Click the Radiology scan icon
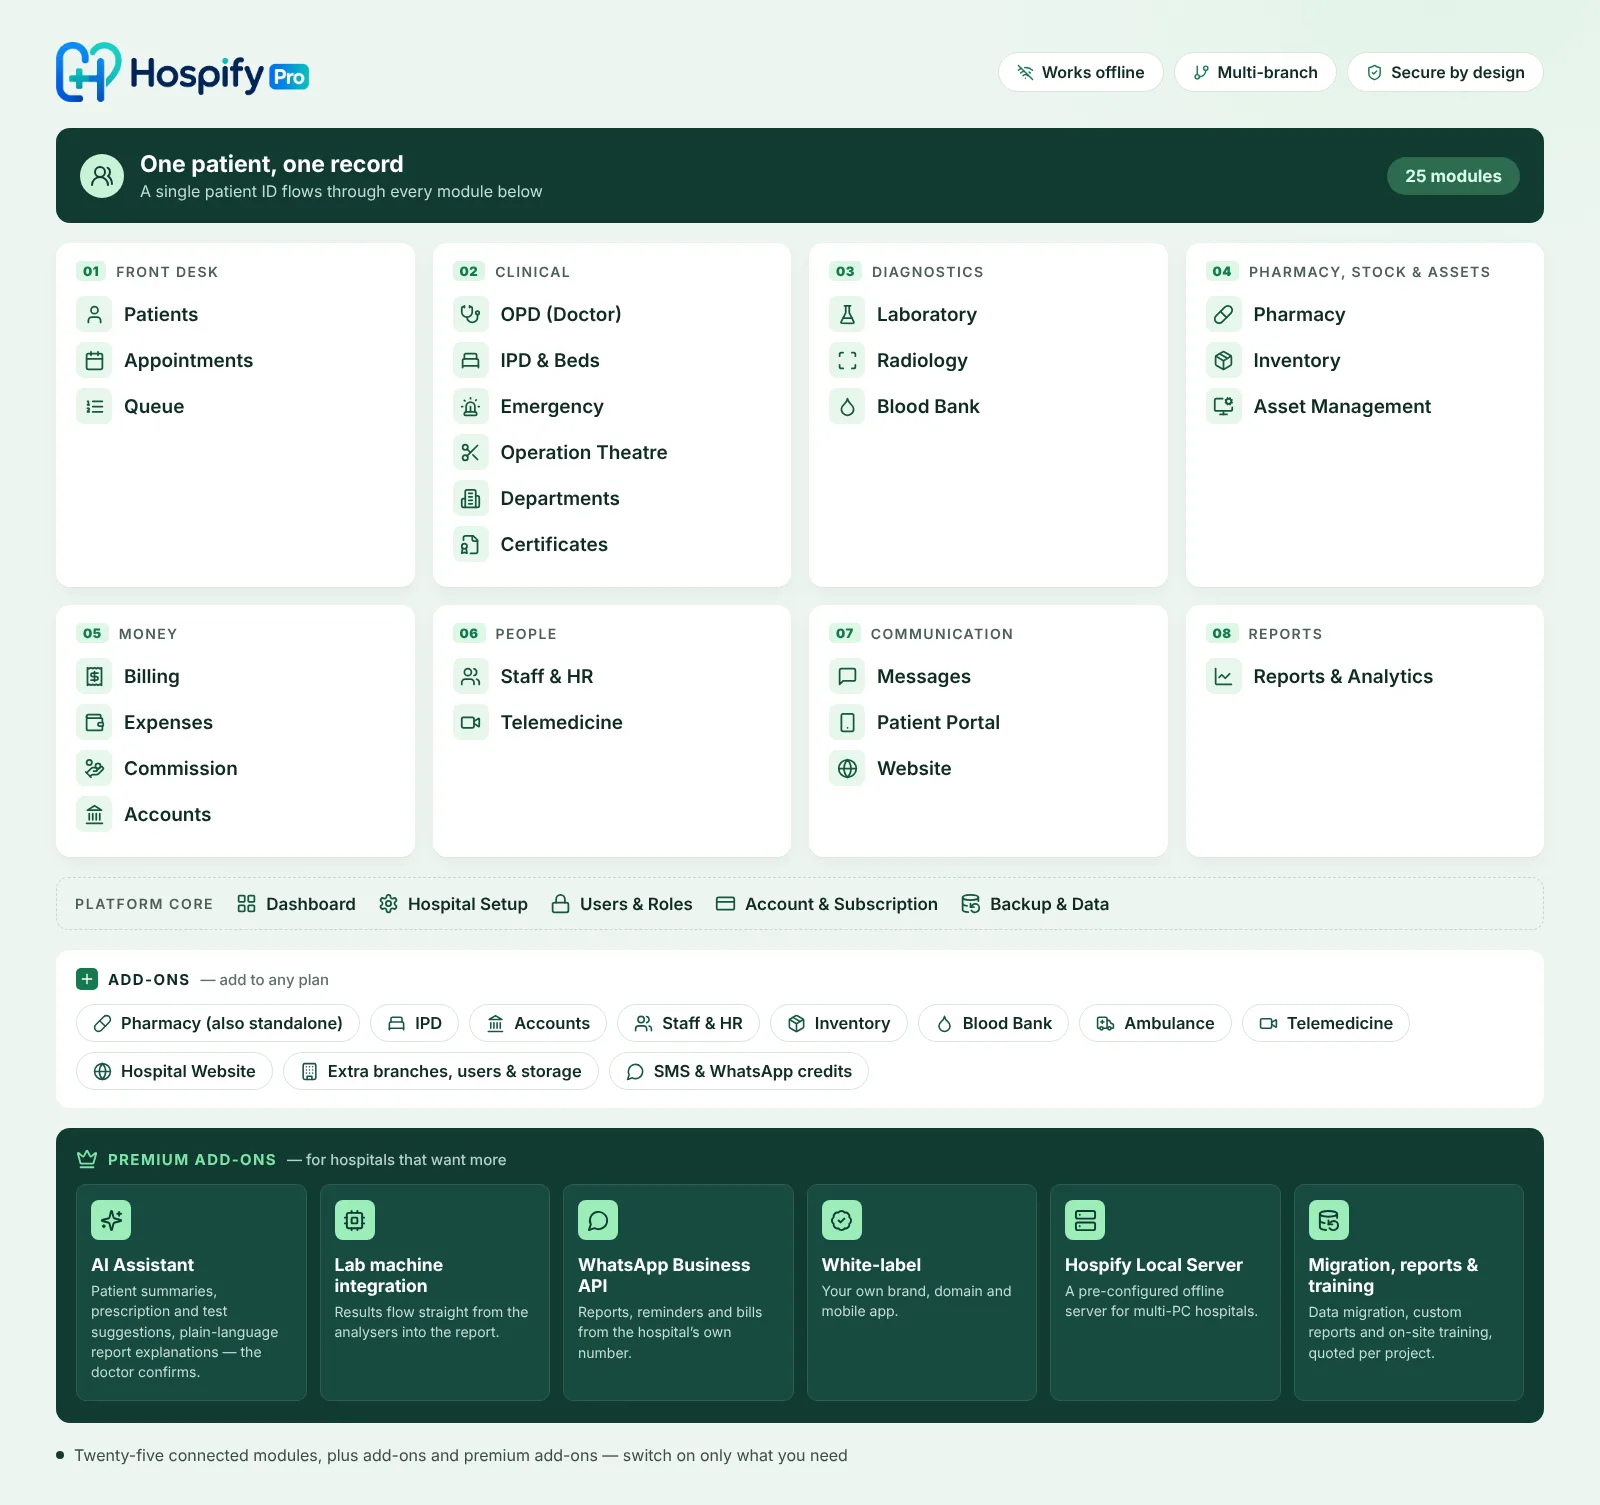 (847, 361)
